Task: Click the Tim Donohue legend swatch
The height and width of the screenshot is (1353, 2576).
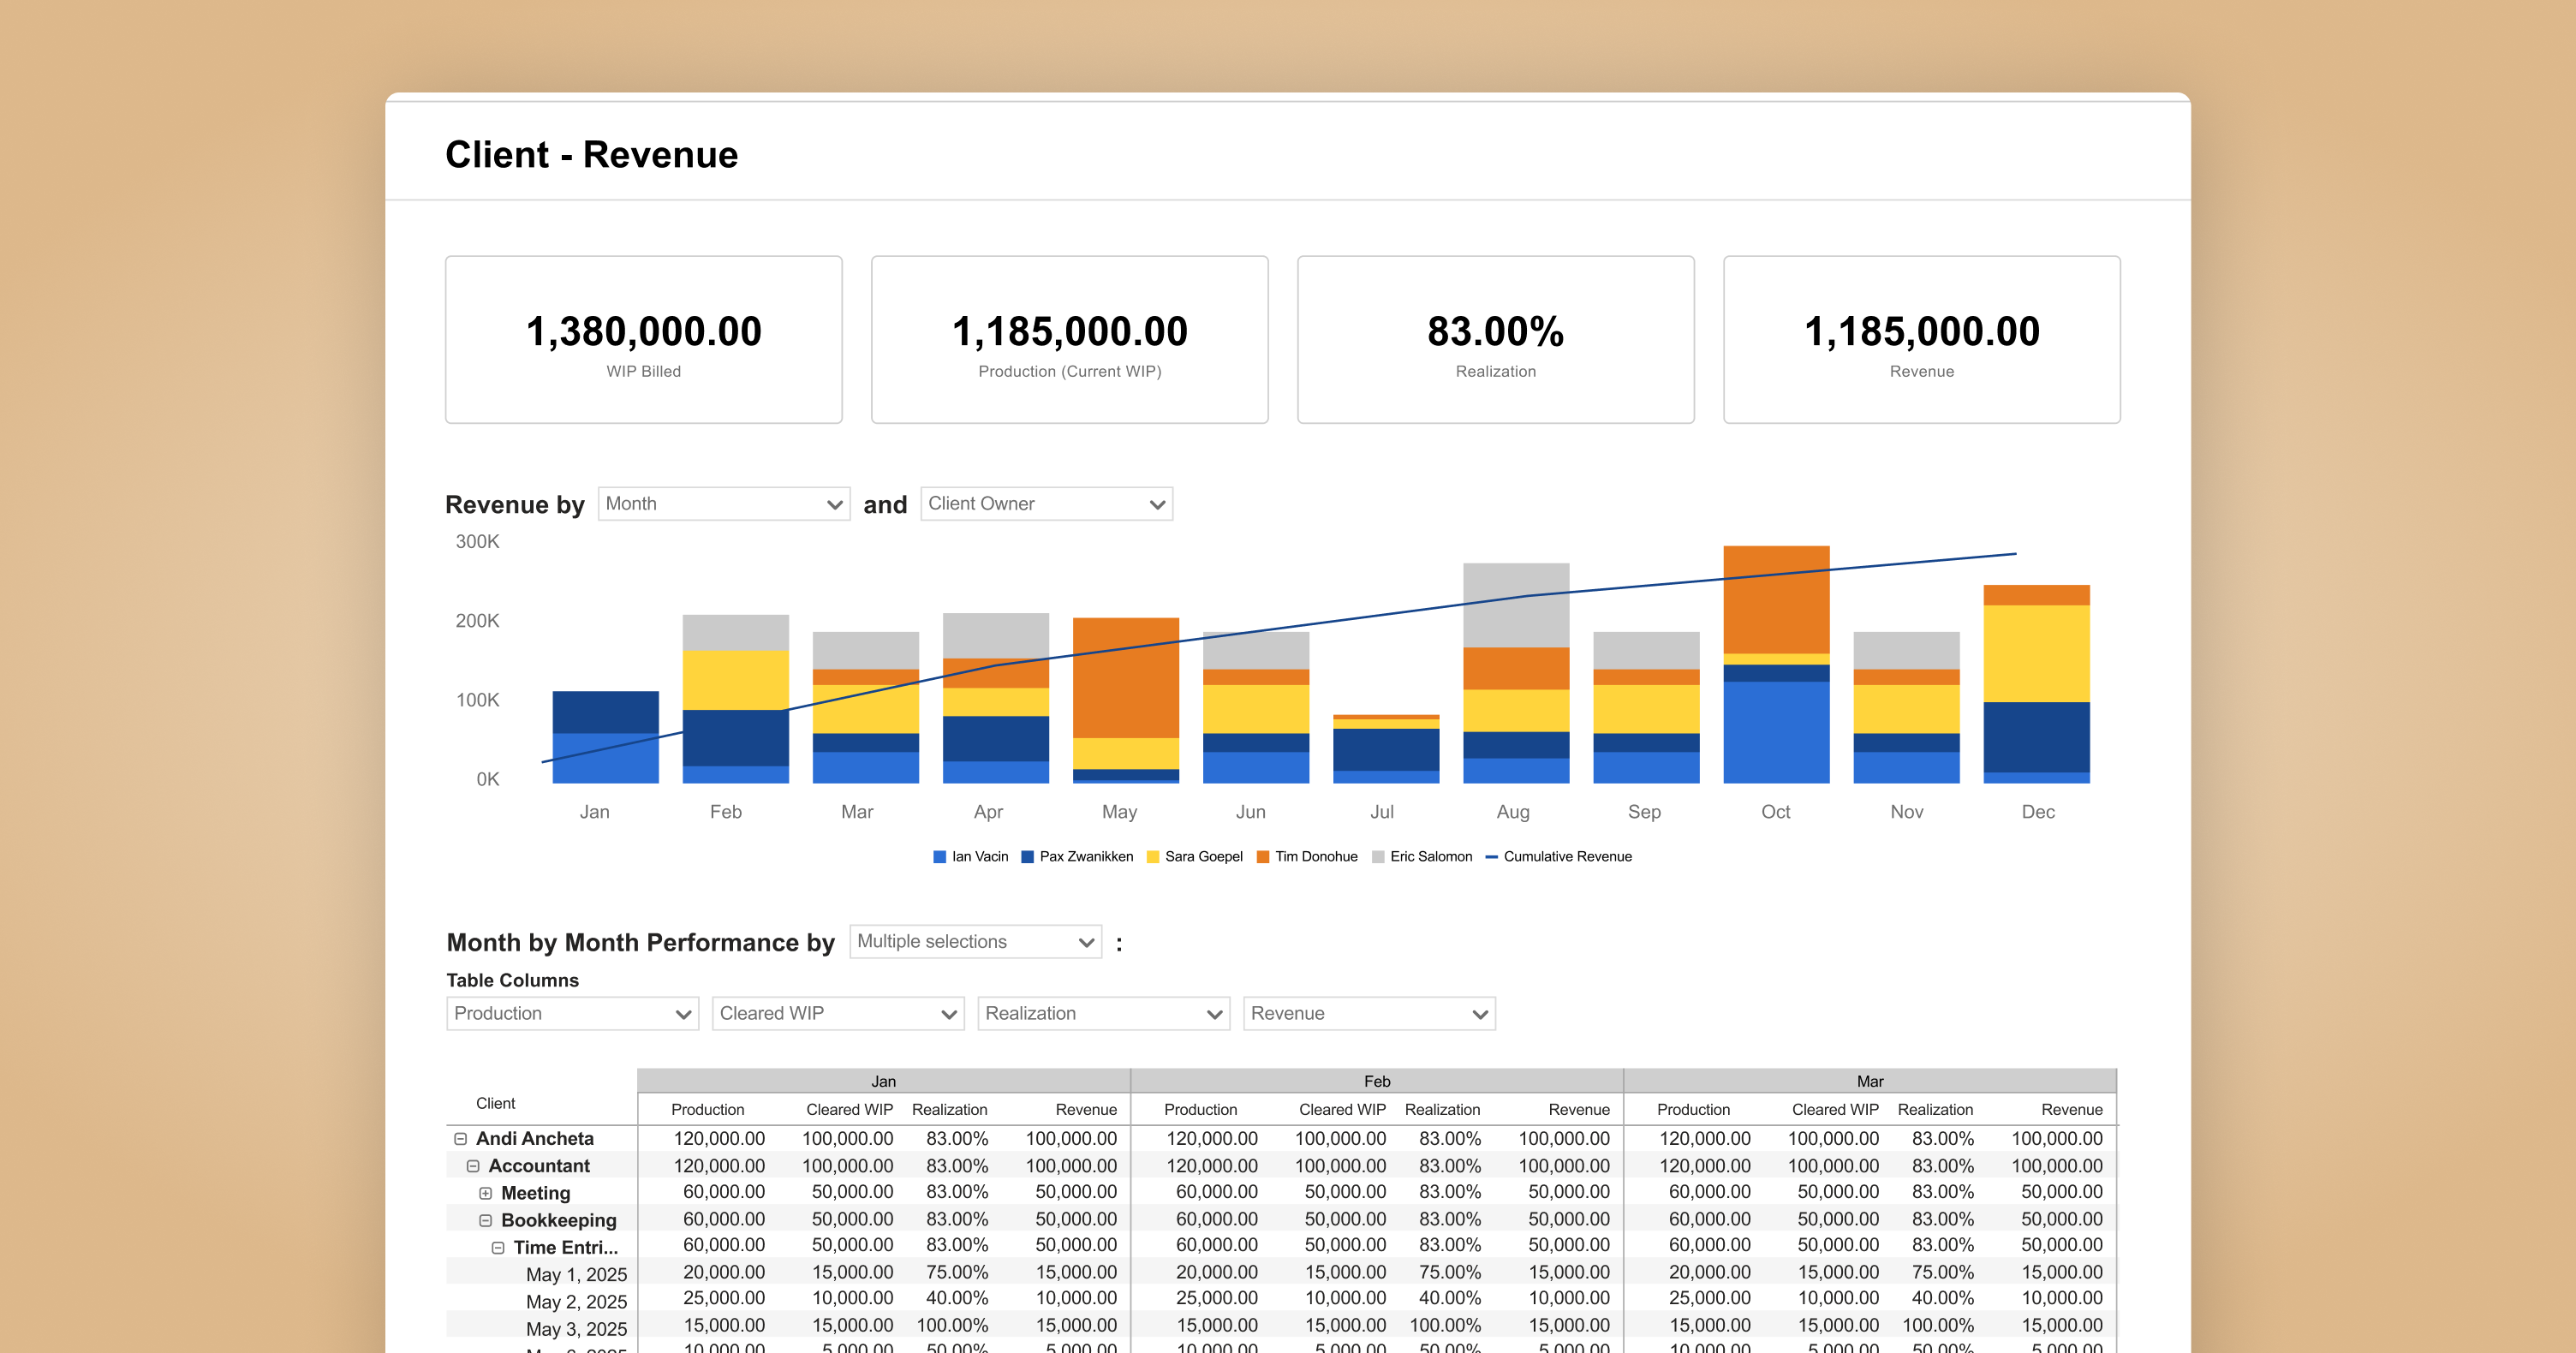Action: coord(1263,857)
